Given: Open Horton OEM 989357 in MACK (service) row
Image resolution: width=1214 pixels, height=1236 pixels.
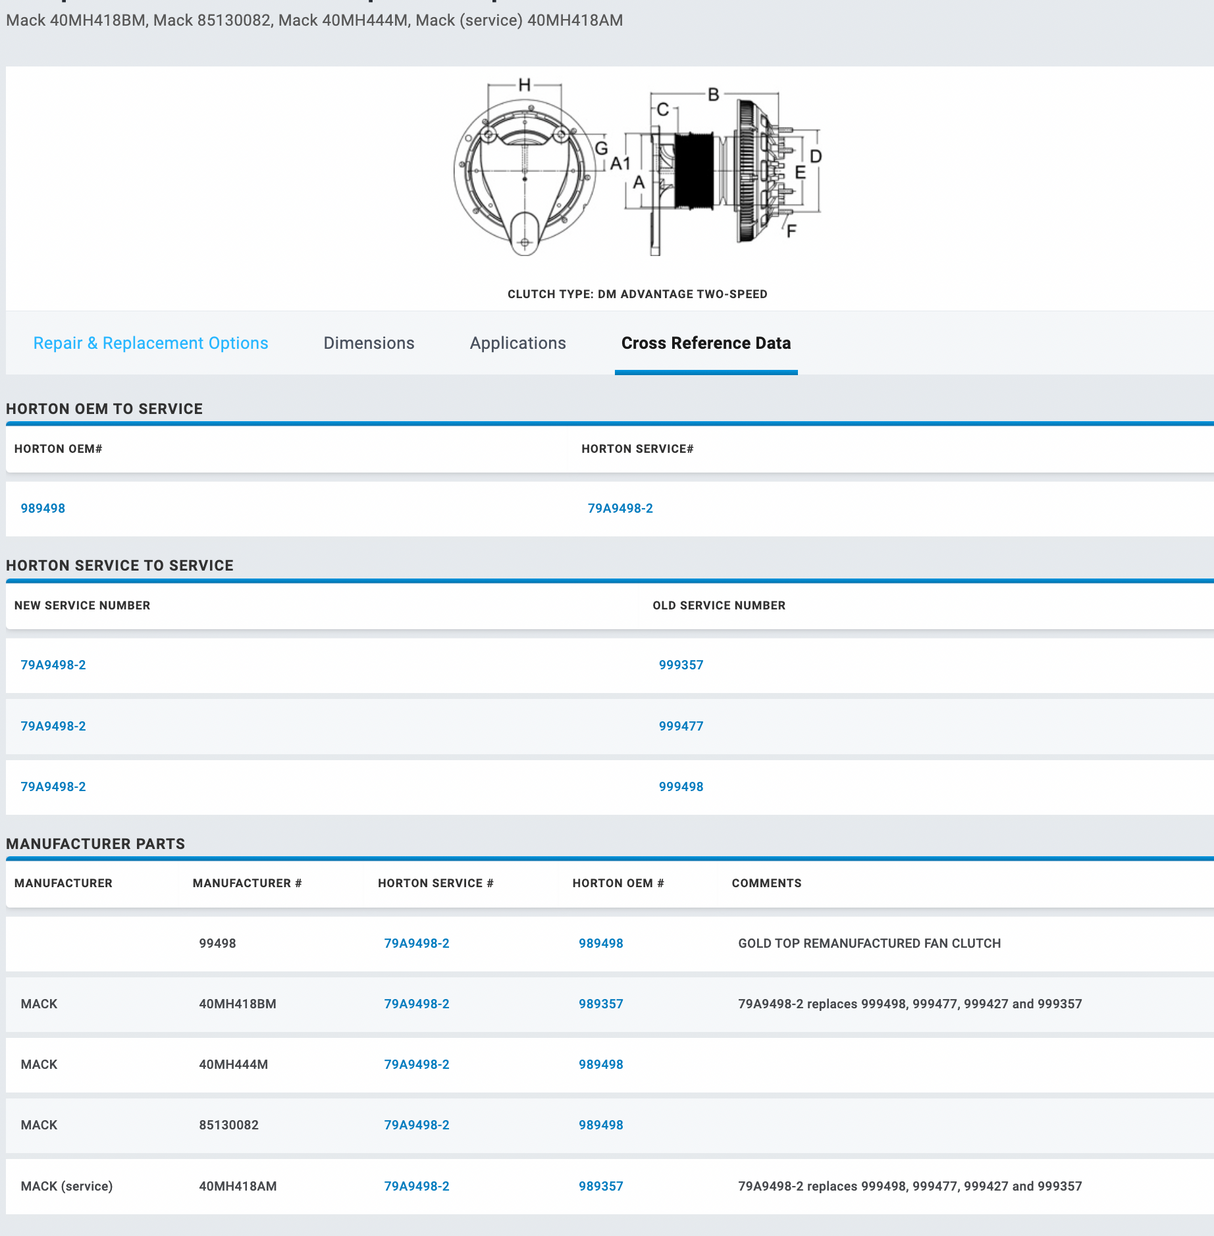Looking at the screenshot, I should pos(600,1186).
